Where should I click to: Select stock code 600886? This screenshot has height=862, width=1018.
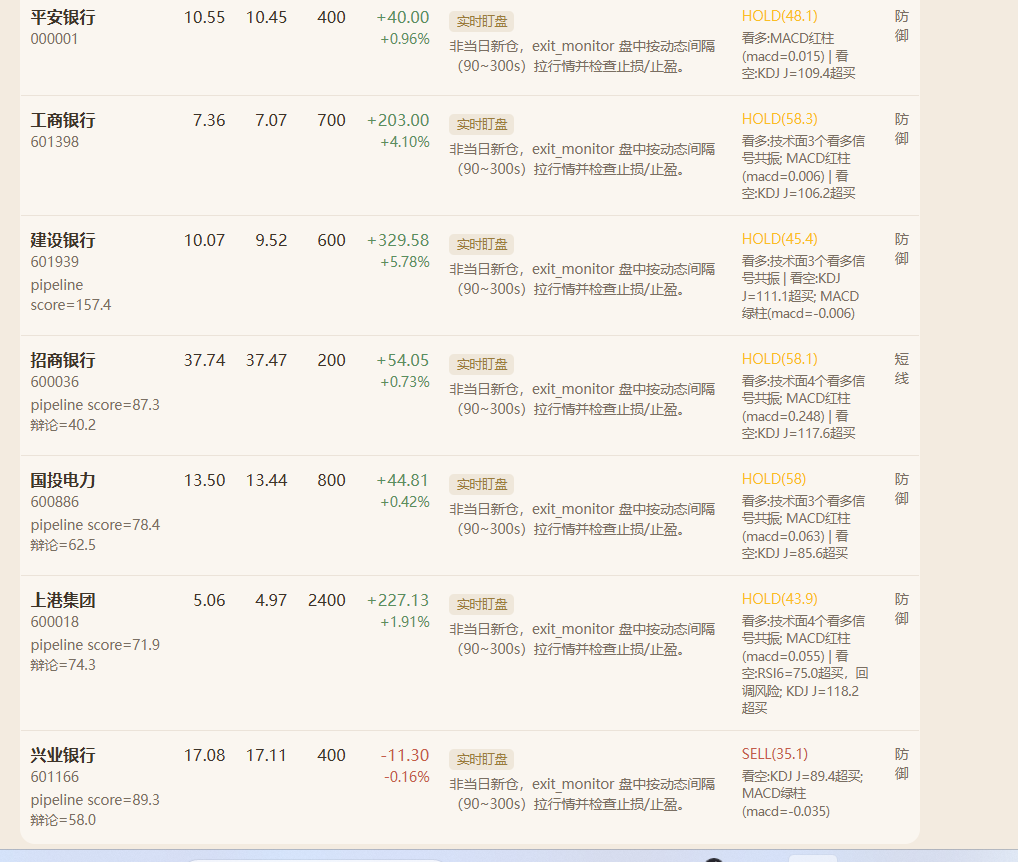(x=55, y=502)
